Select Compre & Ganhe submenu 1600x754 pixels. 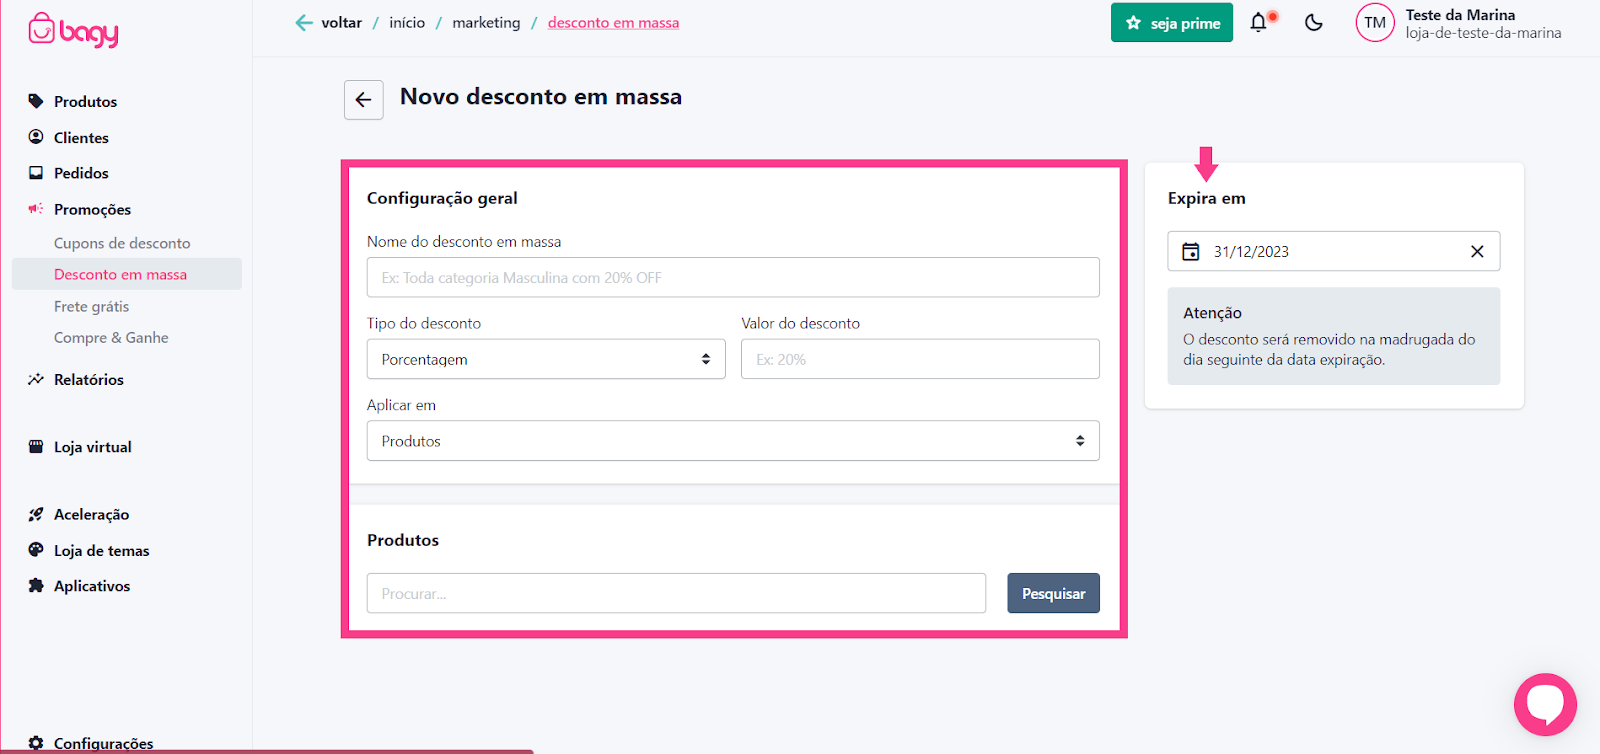tap(111, 338)
